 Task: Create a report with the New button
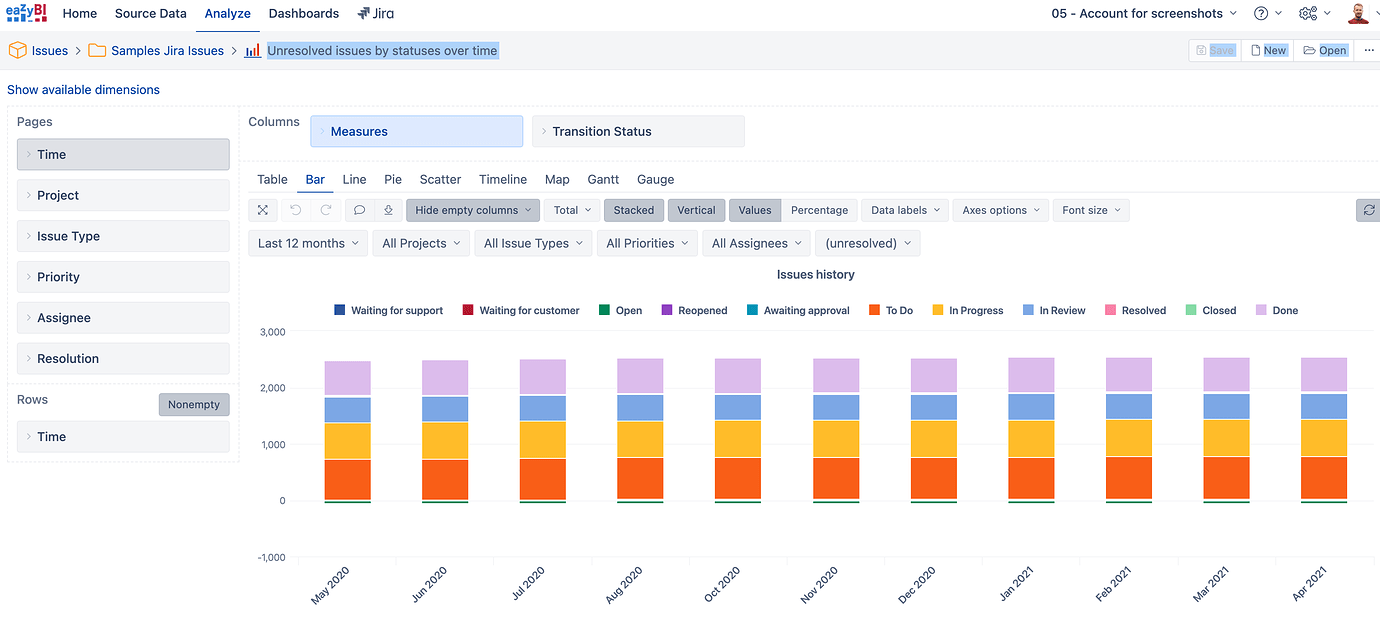click(x=1267, y=49)
